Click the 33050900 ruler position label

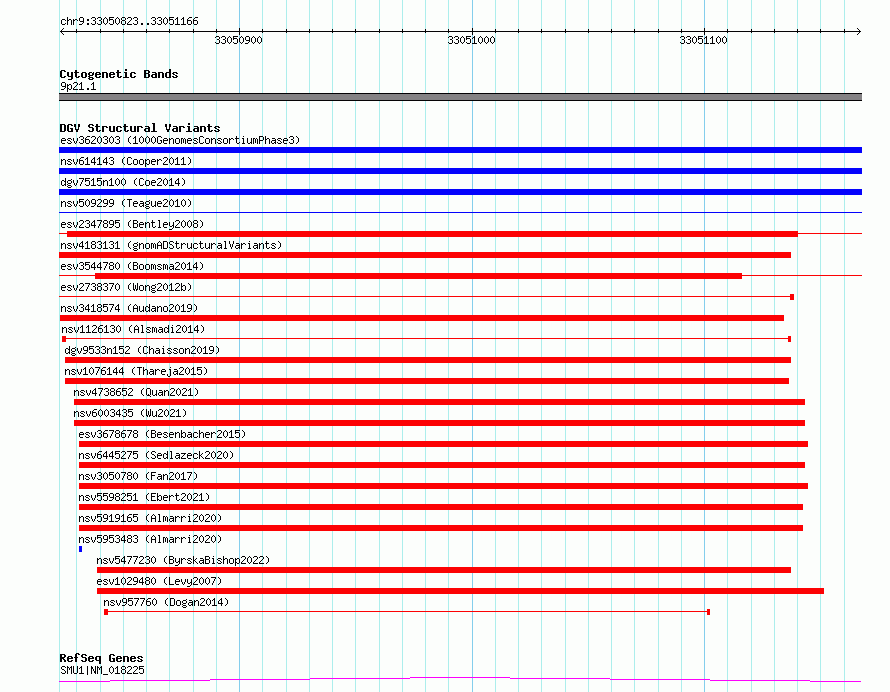pos(238,40)
